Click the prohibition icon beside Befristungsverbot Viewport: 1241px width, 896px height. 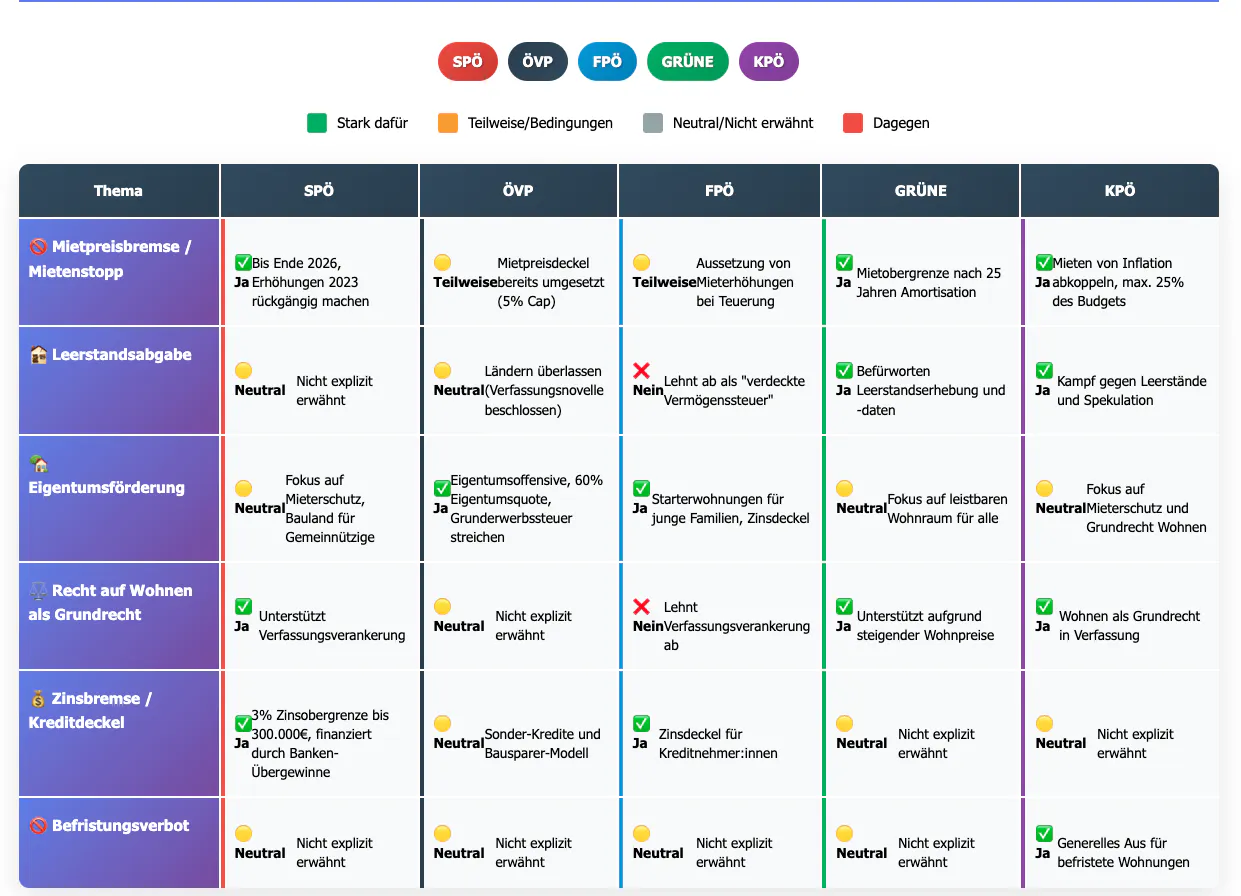coord(38,826)
